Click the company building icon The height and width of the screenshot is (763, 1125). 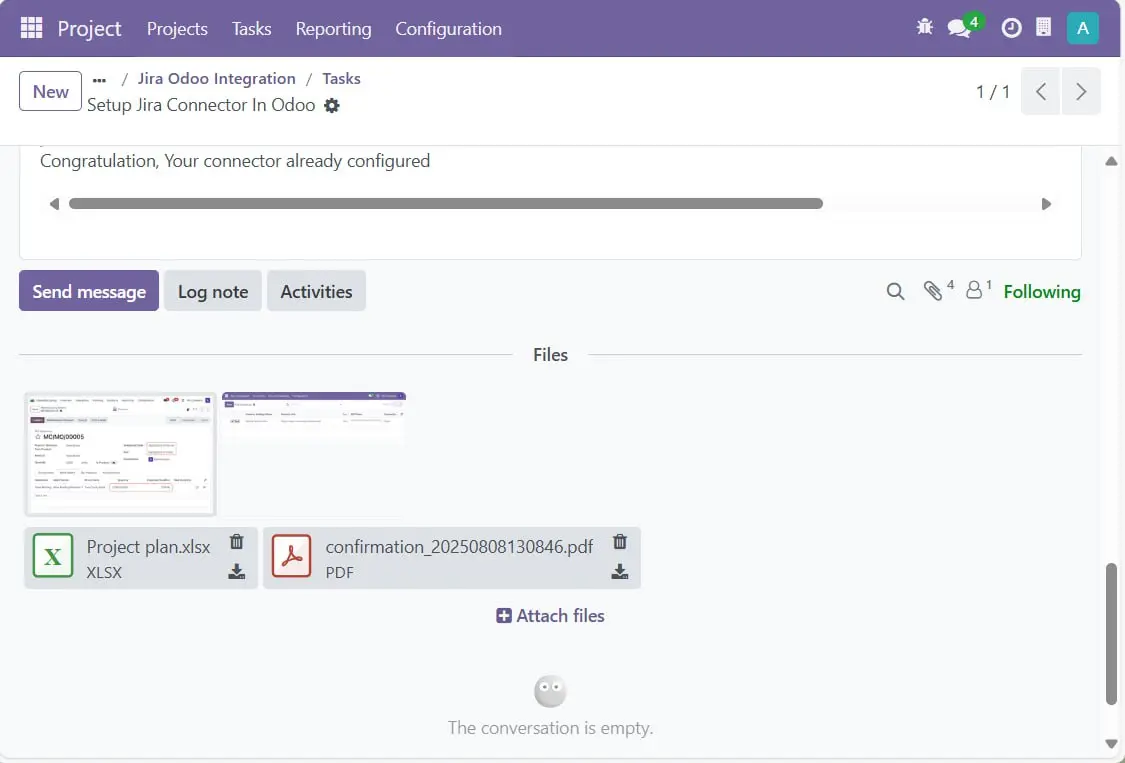(x=1043, y=28)
